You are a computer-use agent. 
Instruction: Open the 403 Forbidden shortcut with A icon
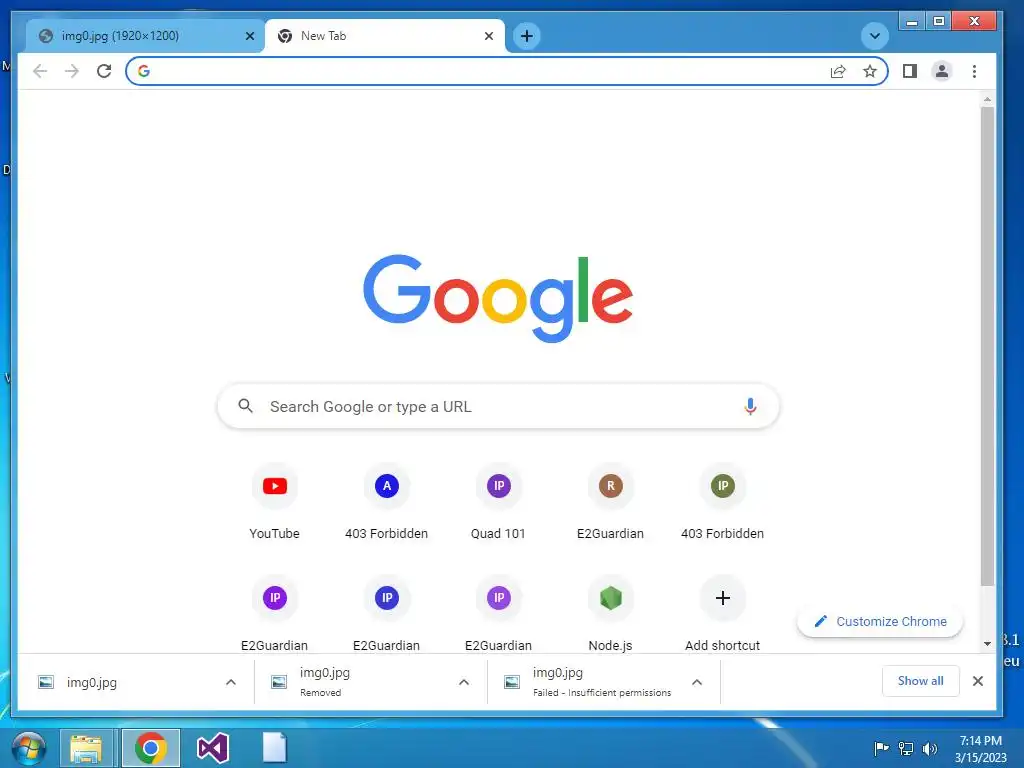point(387,502)
